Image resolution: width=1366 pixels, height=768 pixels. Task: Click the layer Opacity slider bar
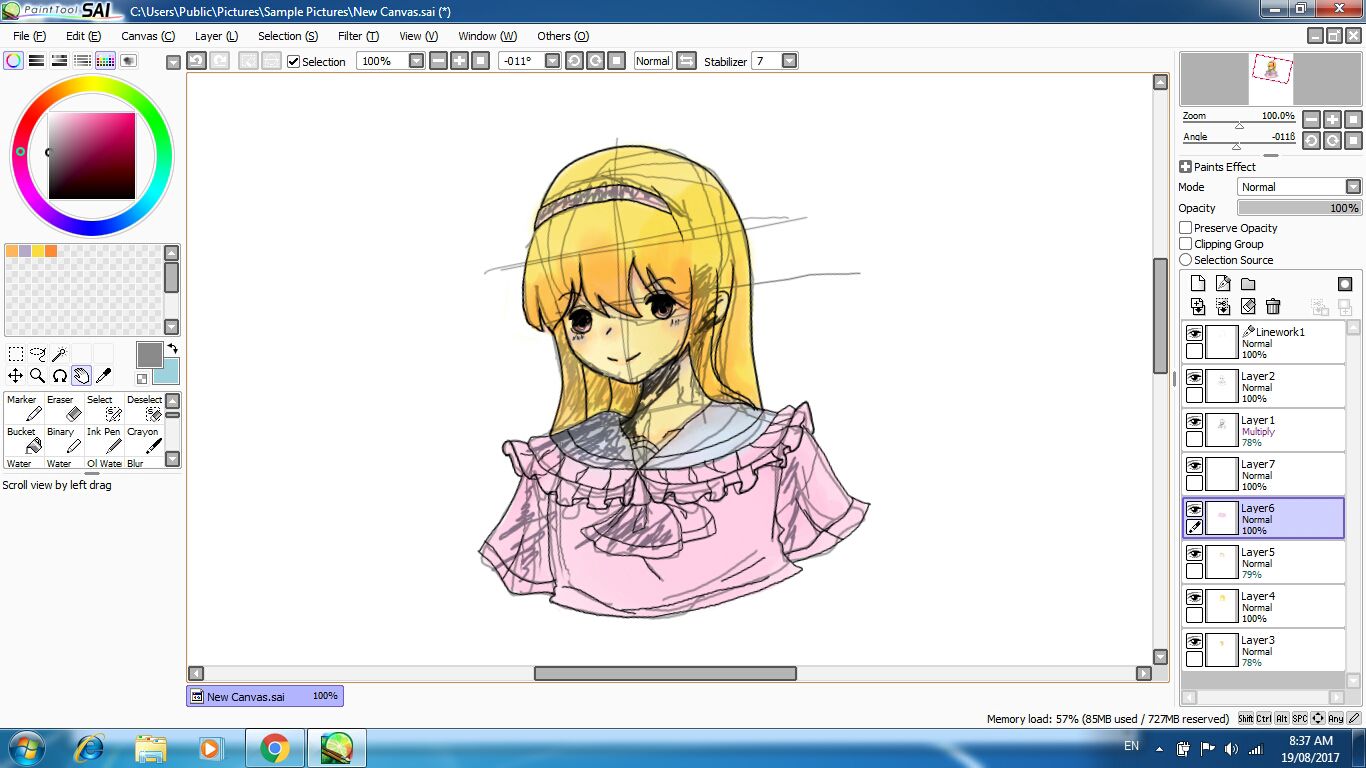tap(1300, 208)
